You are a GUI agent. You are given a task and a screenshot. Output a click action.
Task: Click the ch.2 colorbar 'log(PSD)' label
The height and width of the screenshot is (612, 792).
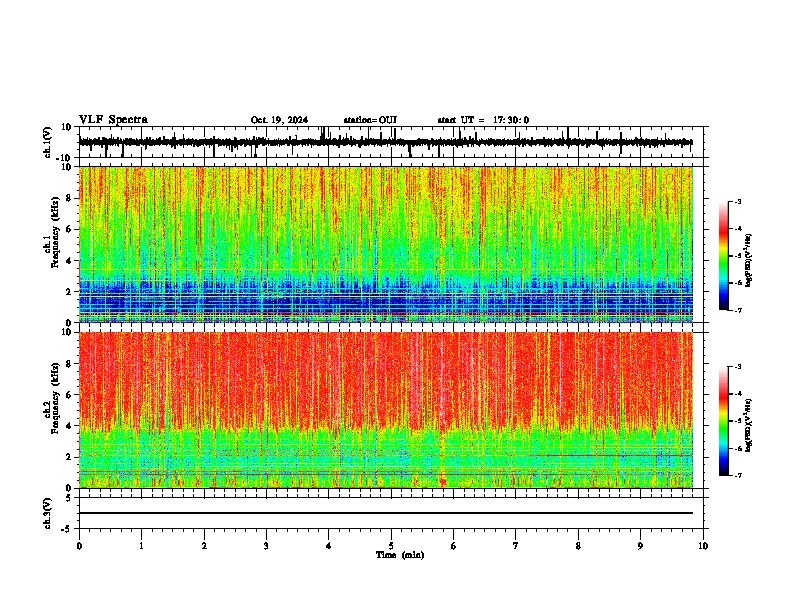coord(748,425)
